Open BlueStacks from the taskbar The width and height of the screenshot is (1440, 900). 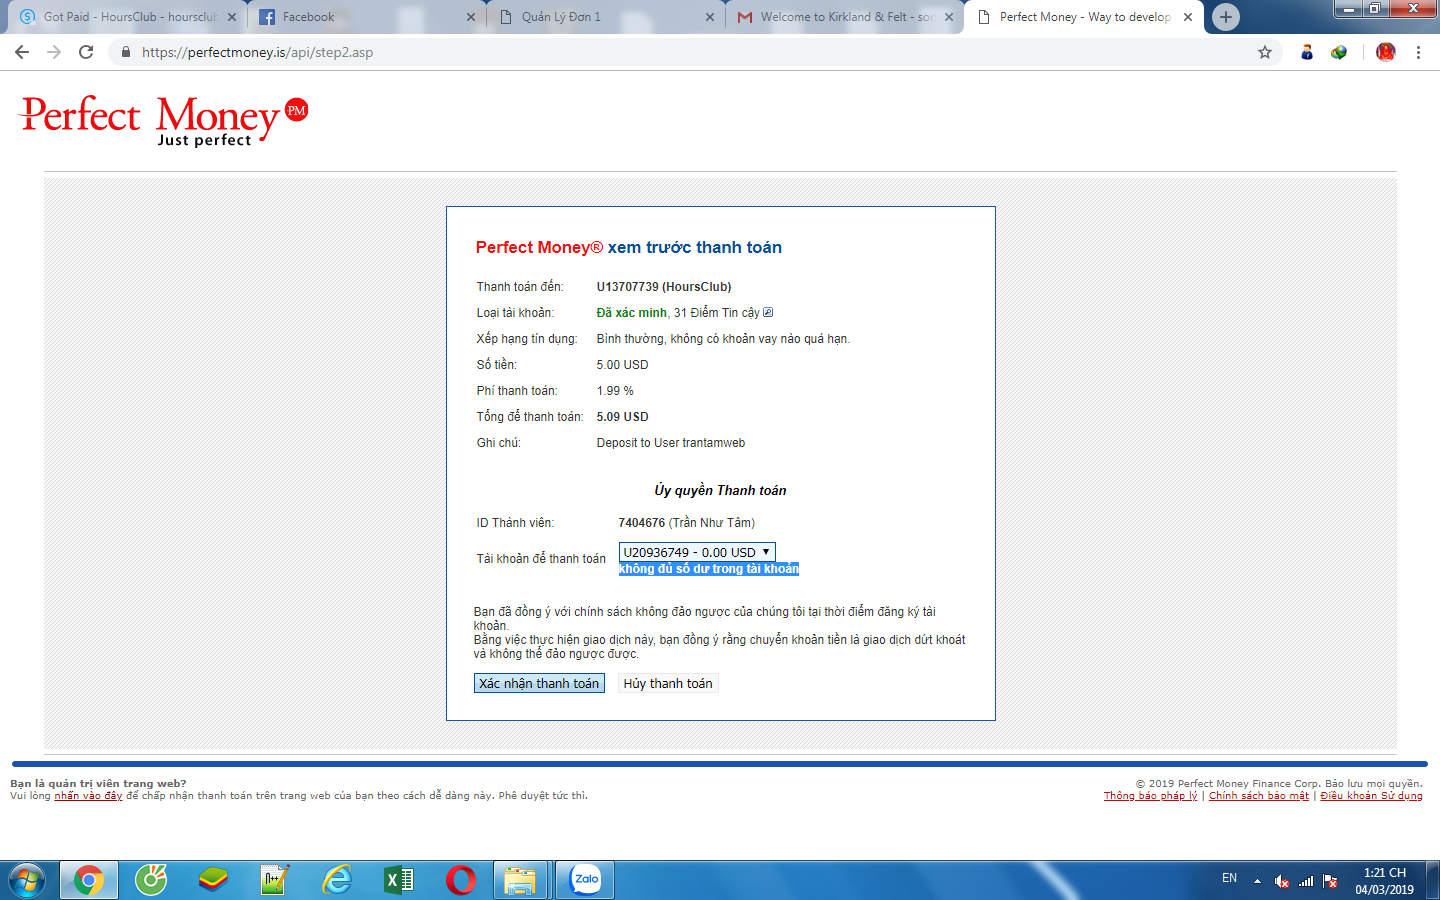[x=213, y=880]
